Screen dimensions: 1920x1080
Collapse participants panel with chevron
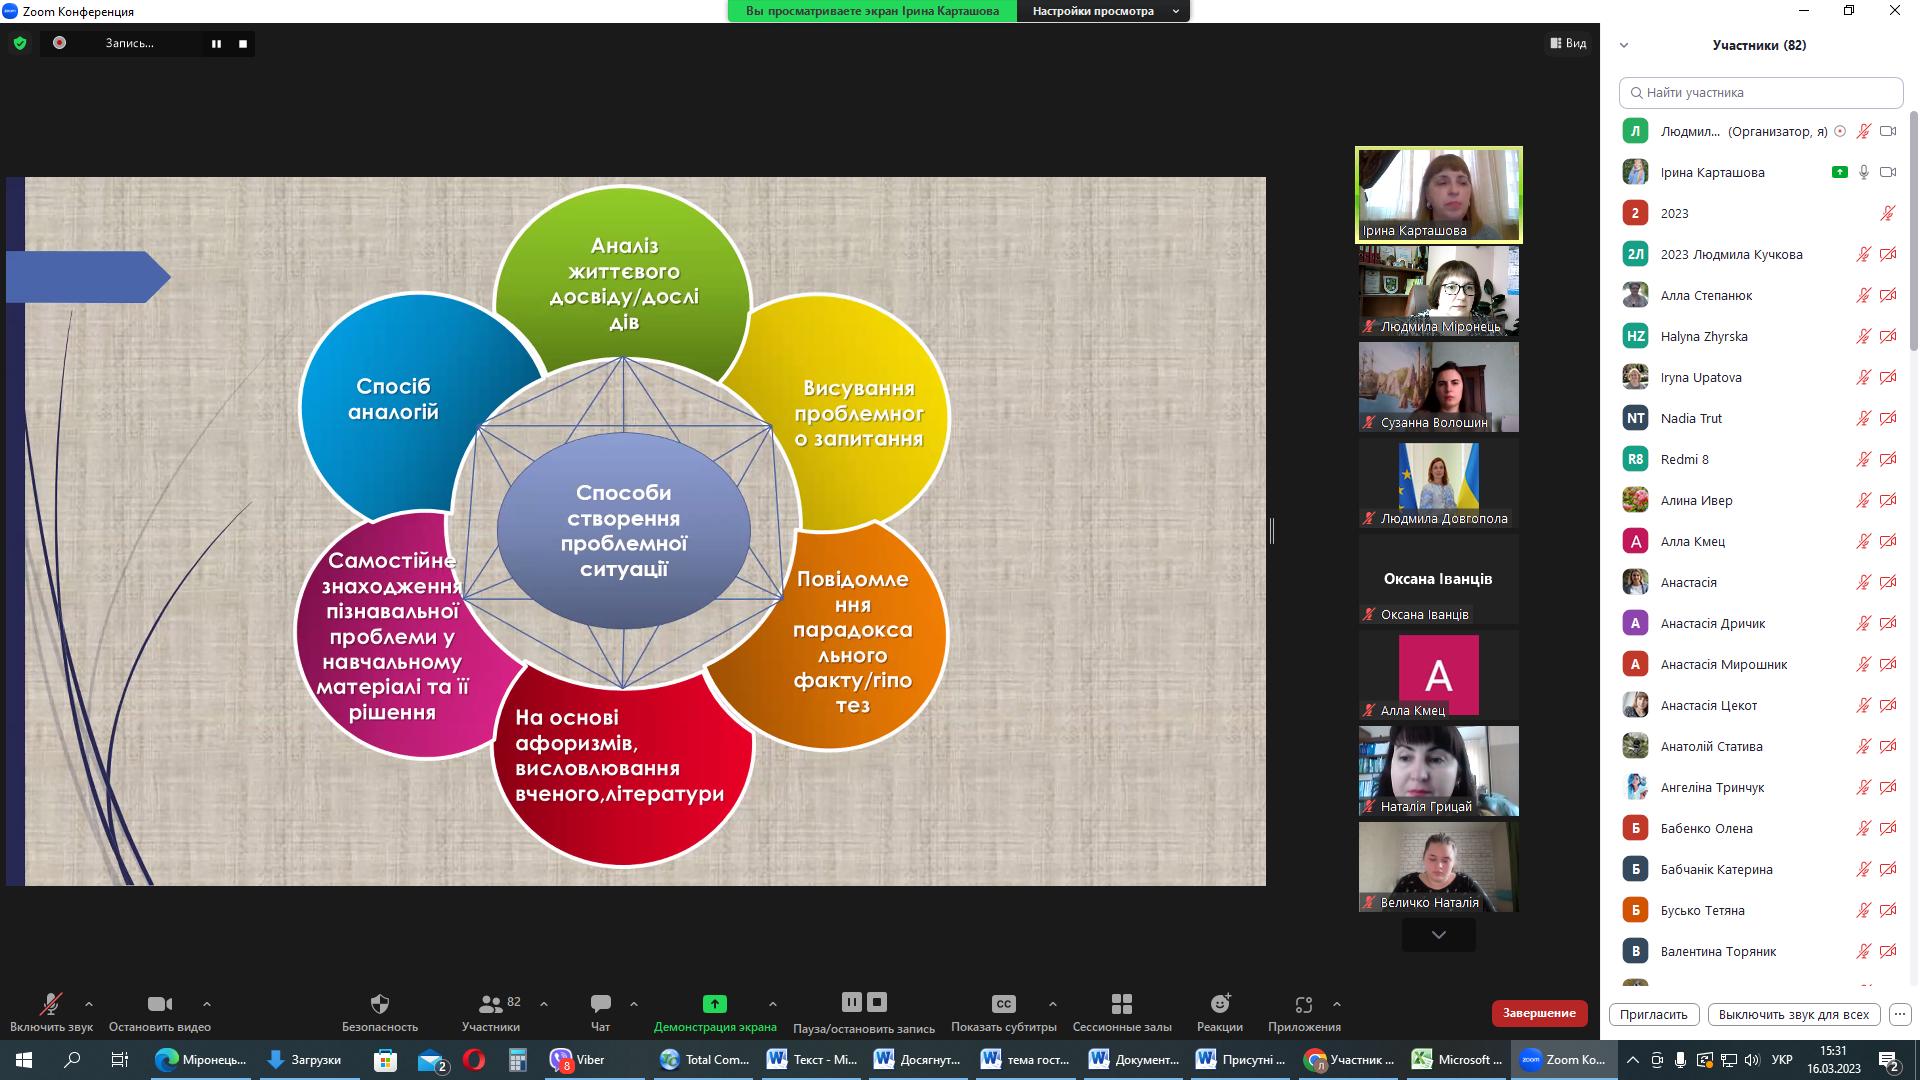pos(1624,45)
